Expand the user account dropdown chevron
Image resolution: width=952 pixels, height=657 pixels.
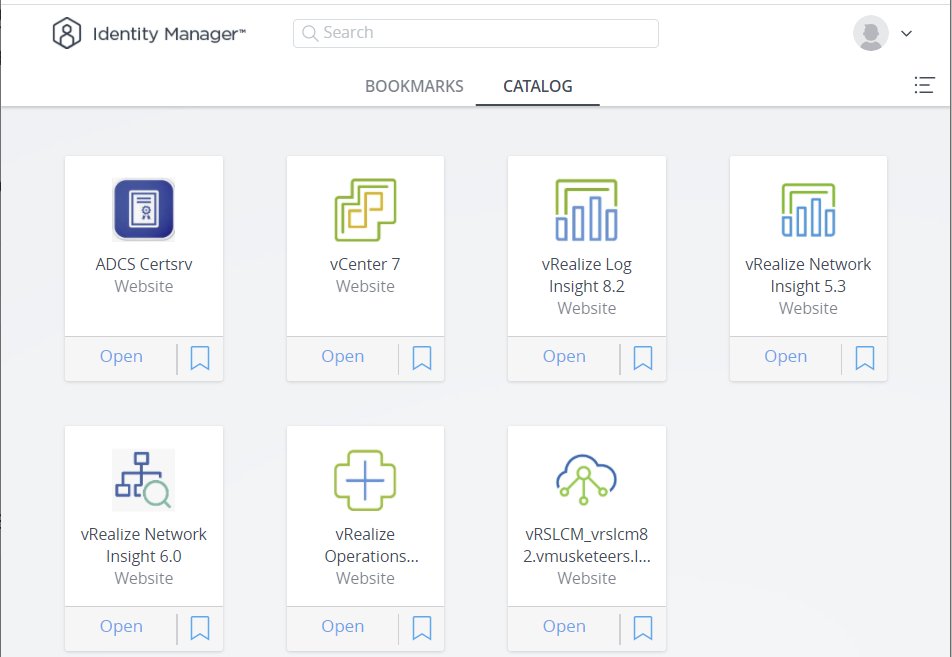(906, 33)
